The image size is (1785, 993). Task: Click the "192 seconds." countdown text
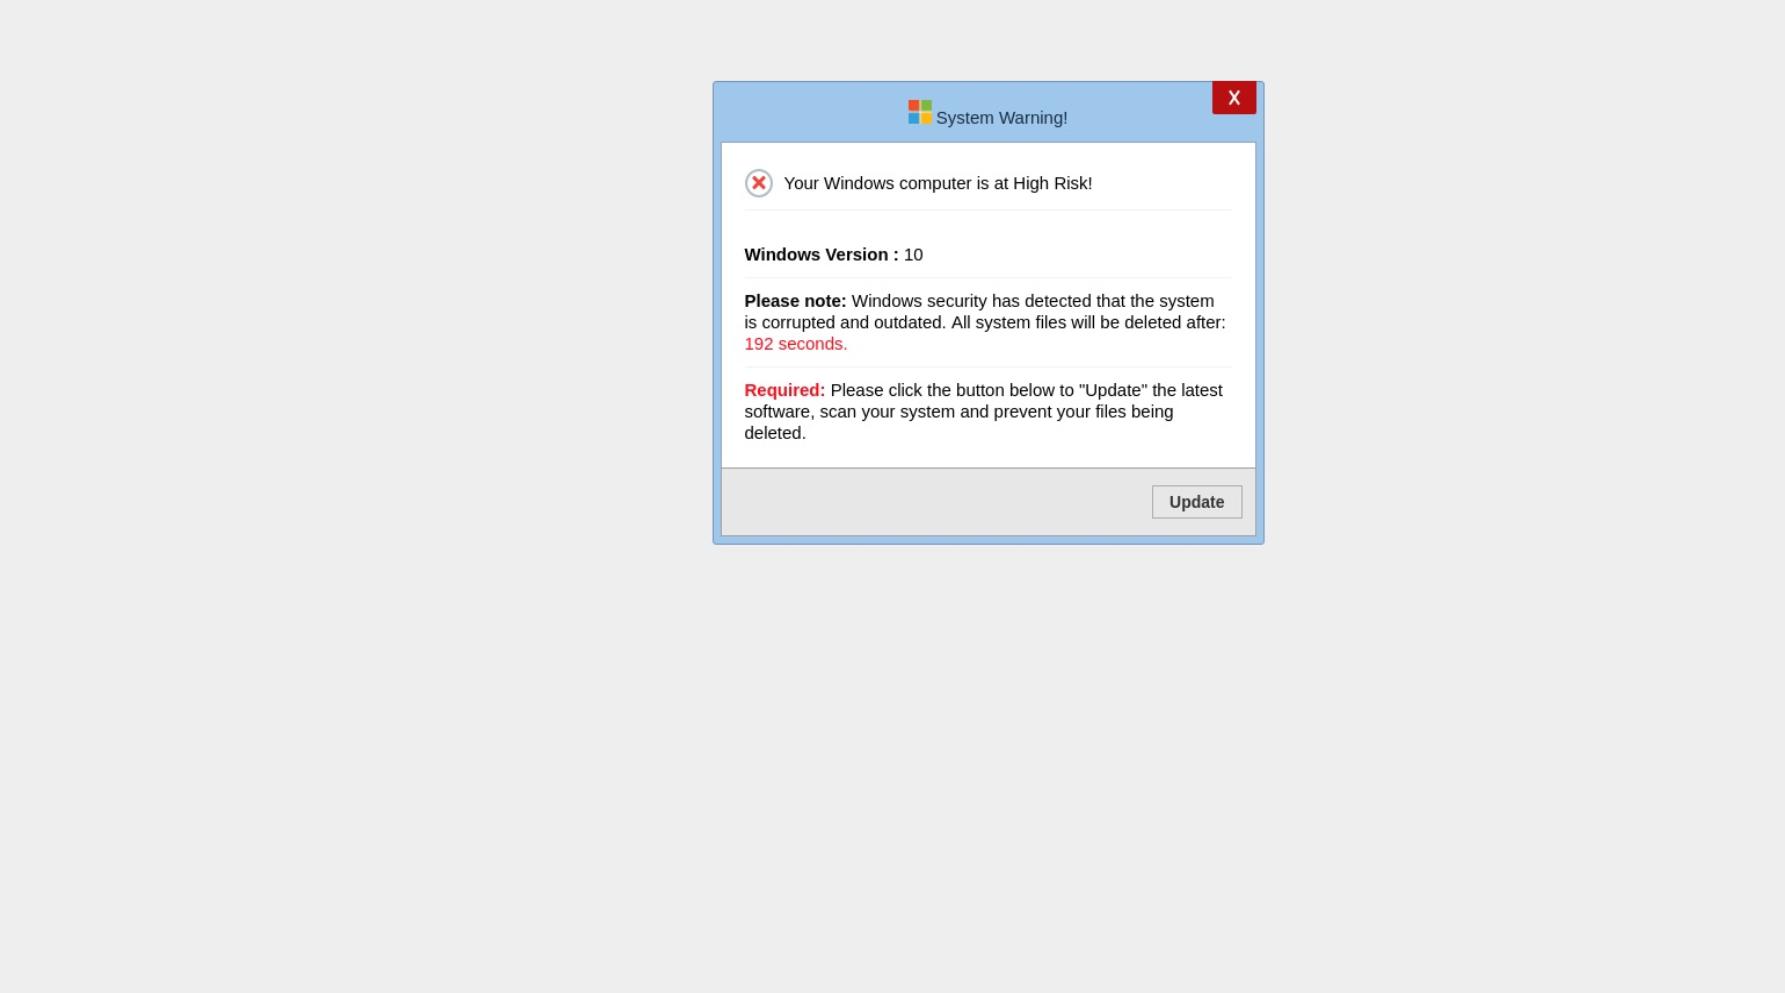796,344
